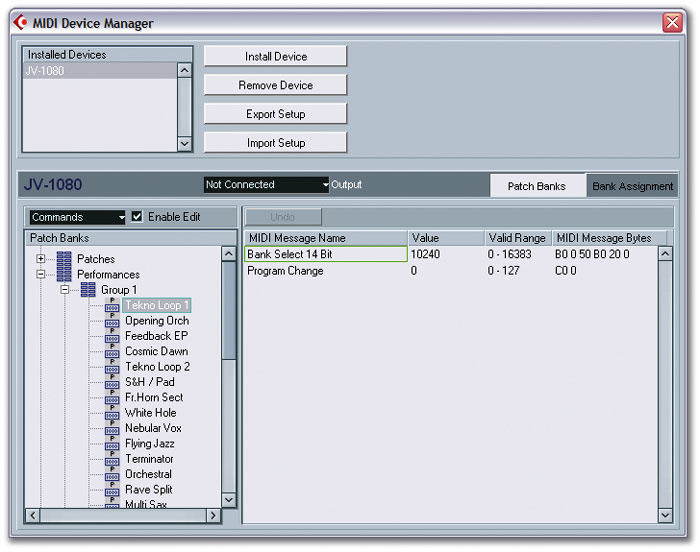700x552 pixels.
Task: Click the Import Setup button
Action: coord(275,143)
